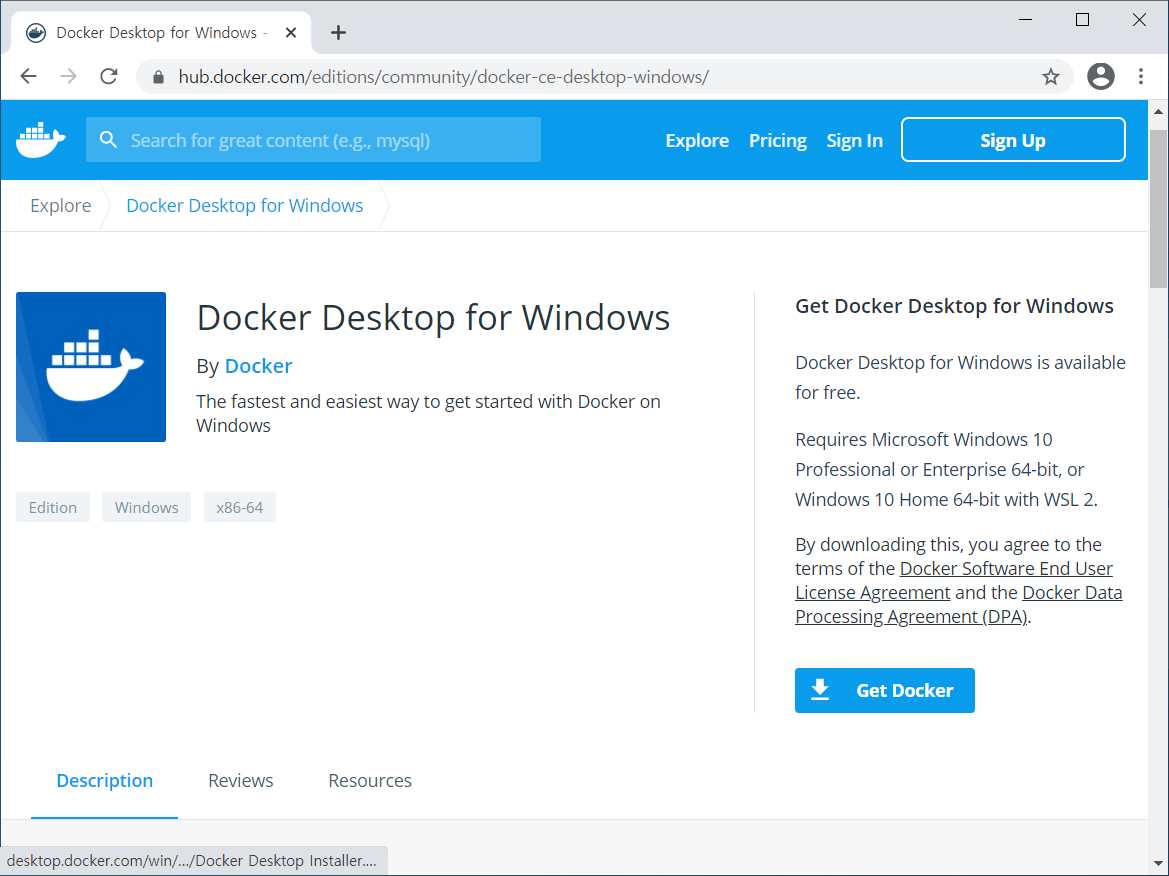Open a new tab with the plus button
The image size is (1169, 876).
coord(338,33)
